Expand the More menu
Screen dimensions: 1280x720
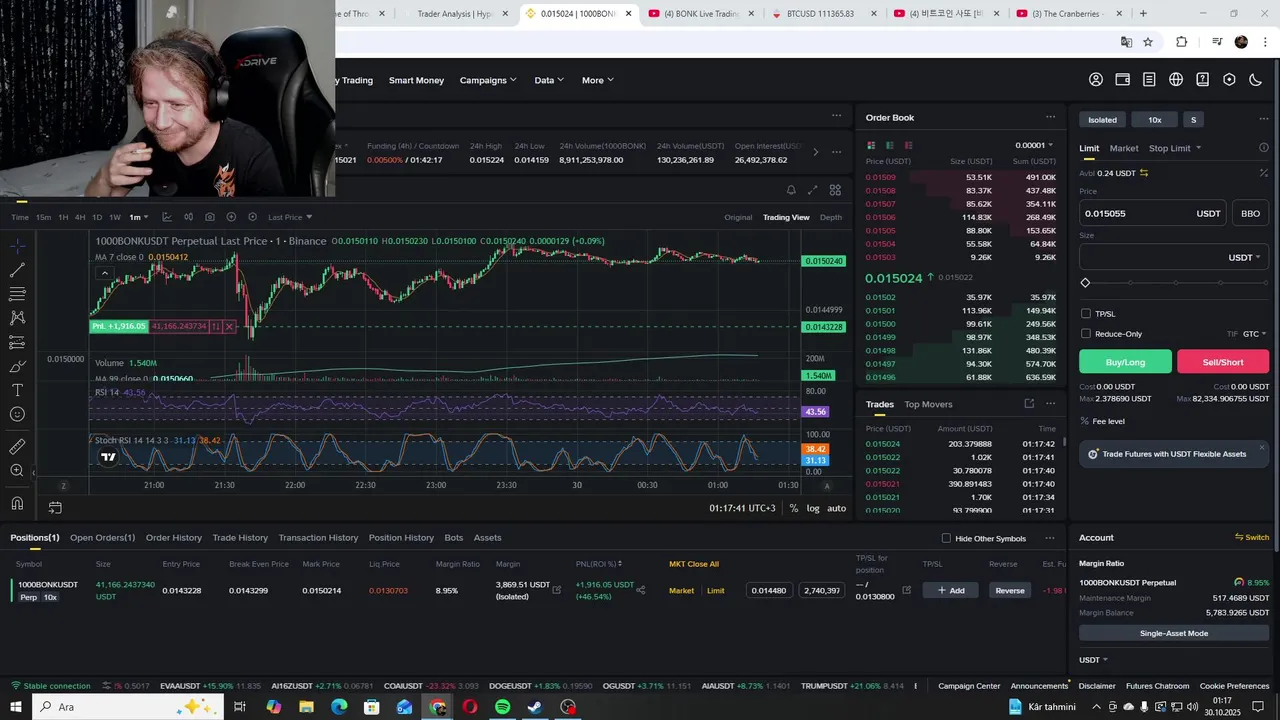[598, 80]
